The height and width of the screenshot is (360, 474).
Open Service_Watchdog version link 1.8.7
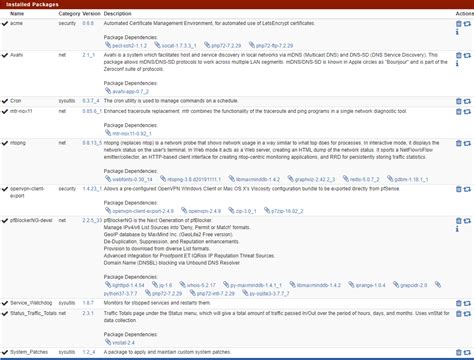88,303
